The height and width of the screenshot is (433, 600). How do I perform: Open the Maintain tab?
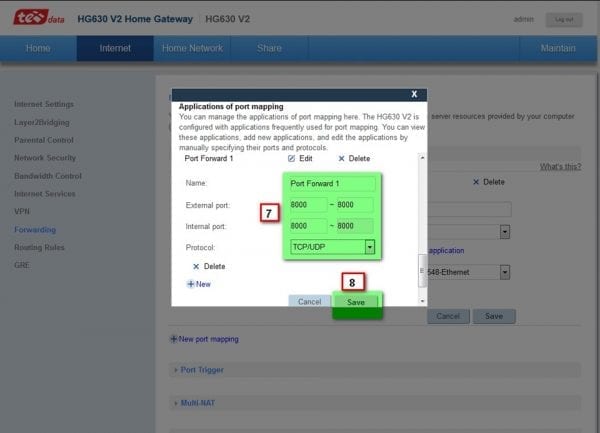pos(558,48)
